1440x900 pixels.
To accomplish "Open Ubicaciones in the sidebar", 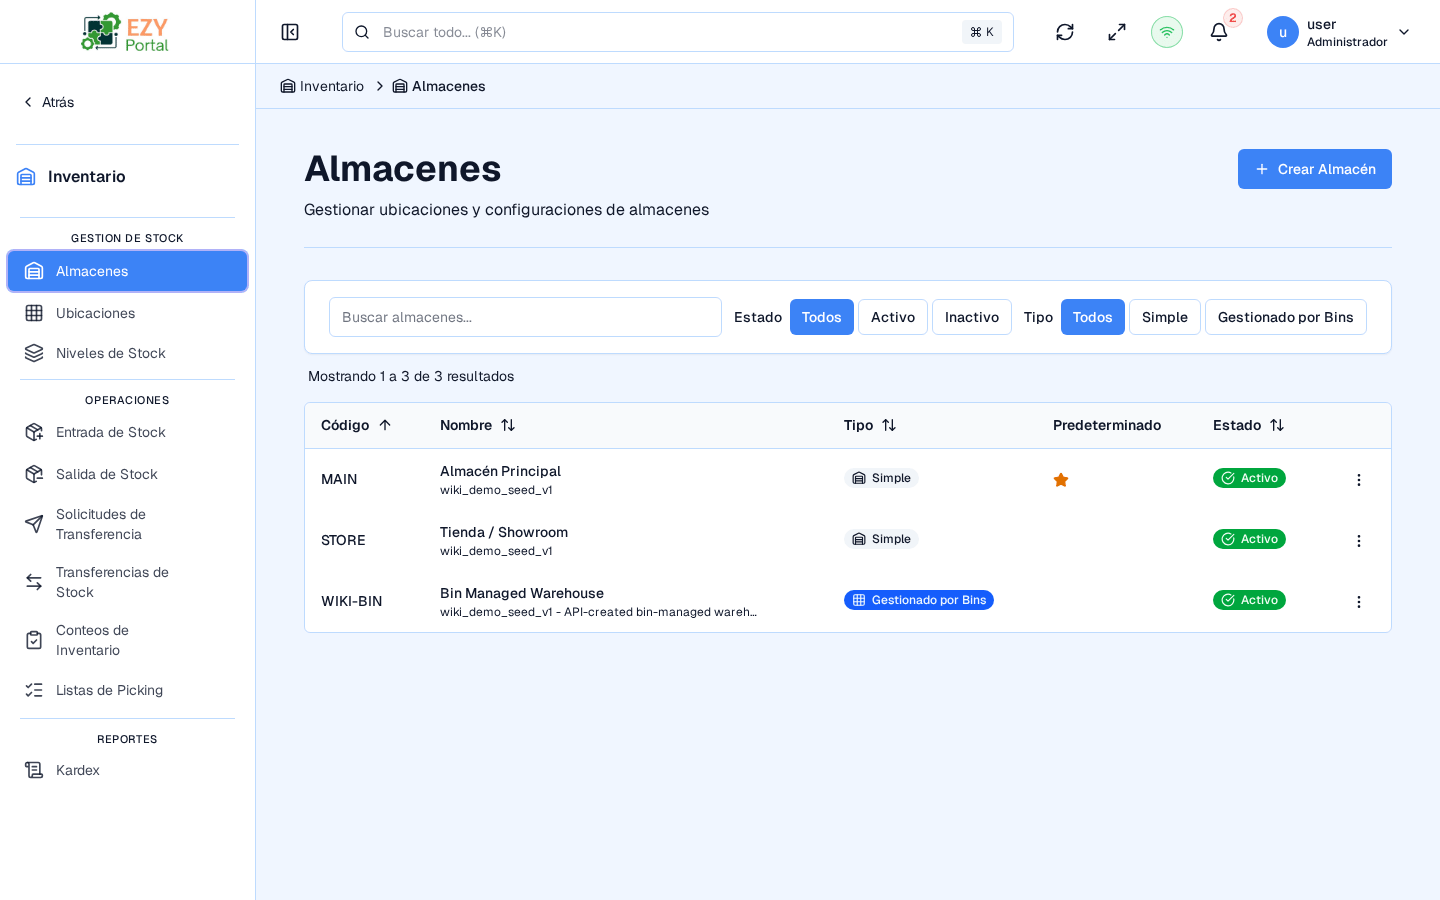I will point(127,313).
